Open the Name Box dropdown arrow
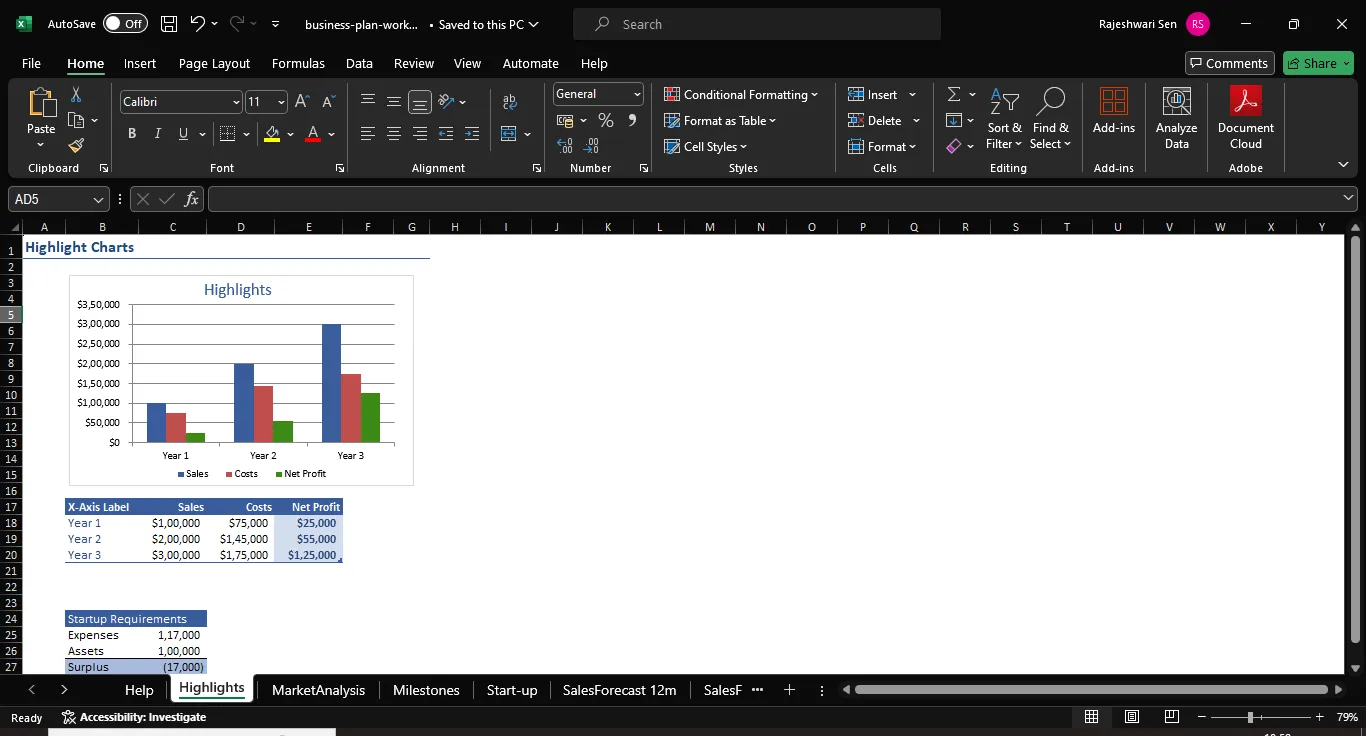Viewport: 1366px width, 736px height. tap(98, 200)
